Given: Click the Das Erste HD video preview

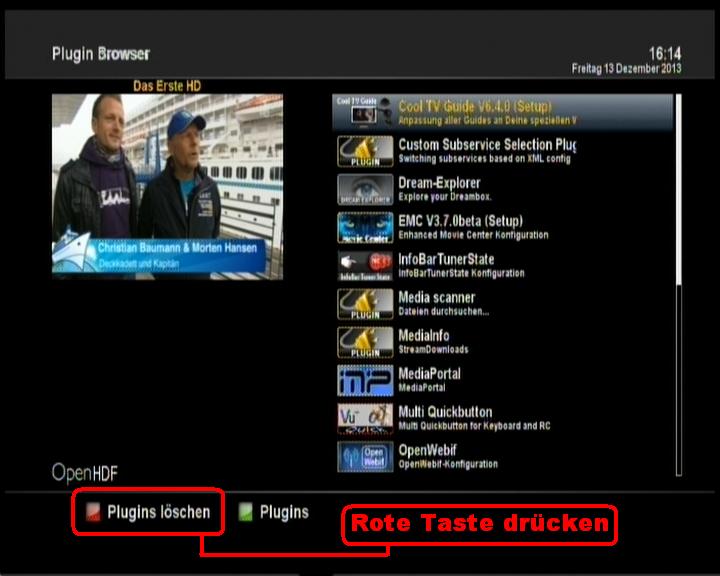Looking at the screenshot, I should (167, 187).
